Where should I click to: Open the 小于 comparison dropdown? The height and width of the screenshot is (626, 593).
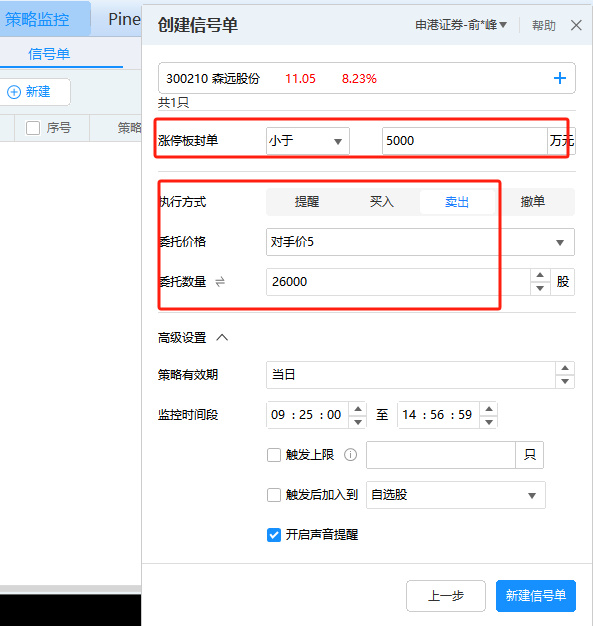[x=307, y=141]
